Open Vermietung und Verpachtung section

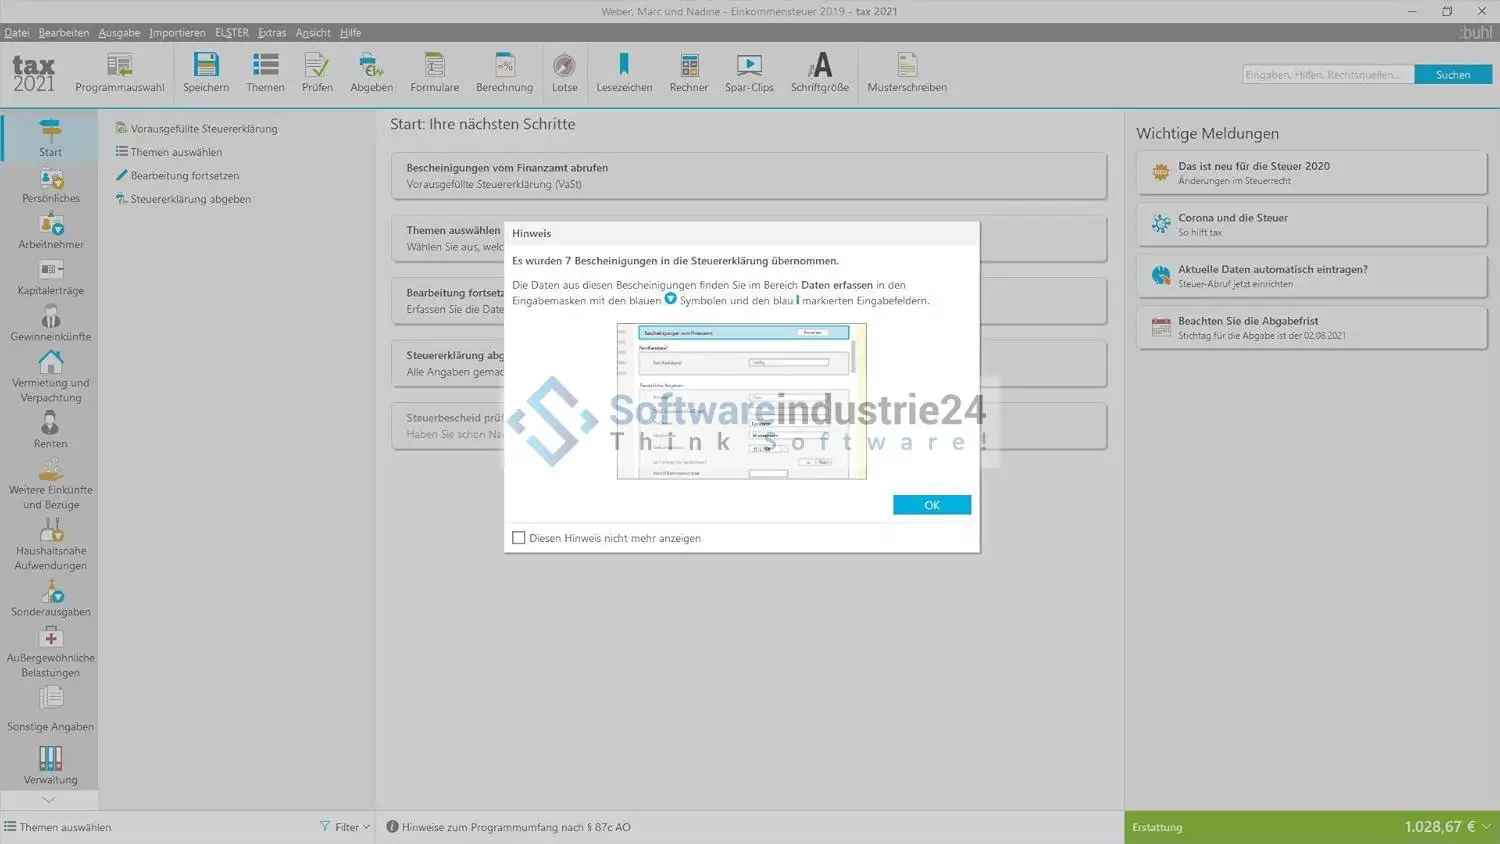coord(50,376)
